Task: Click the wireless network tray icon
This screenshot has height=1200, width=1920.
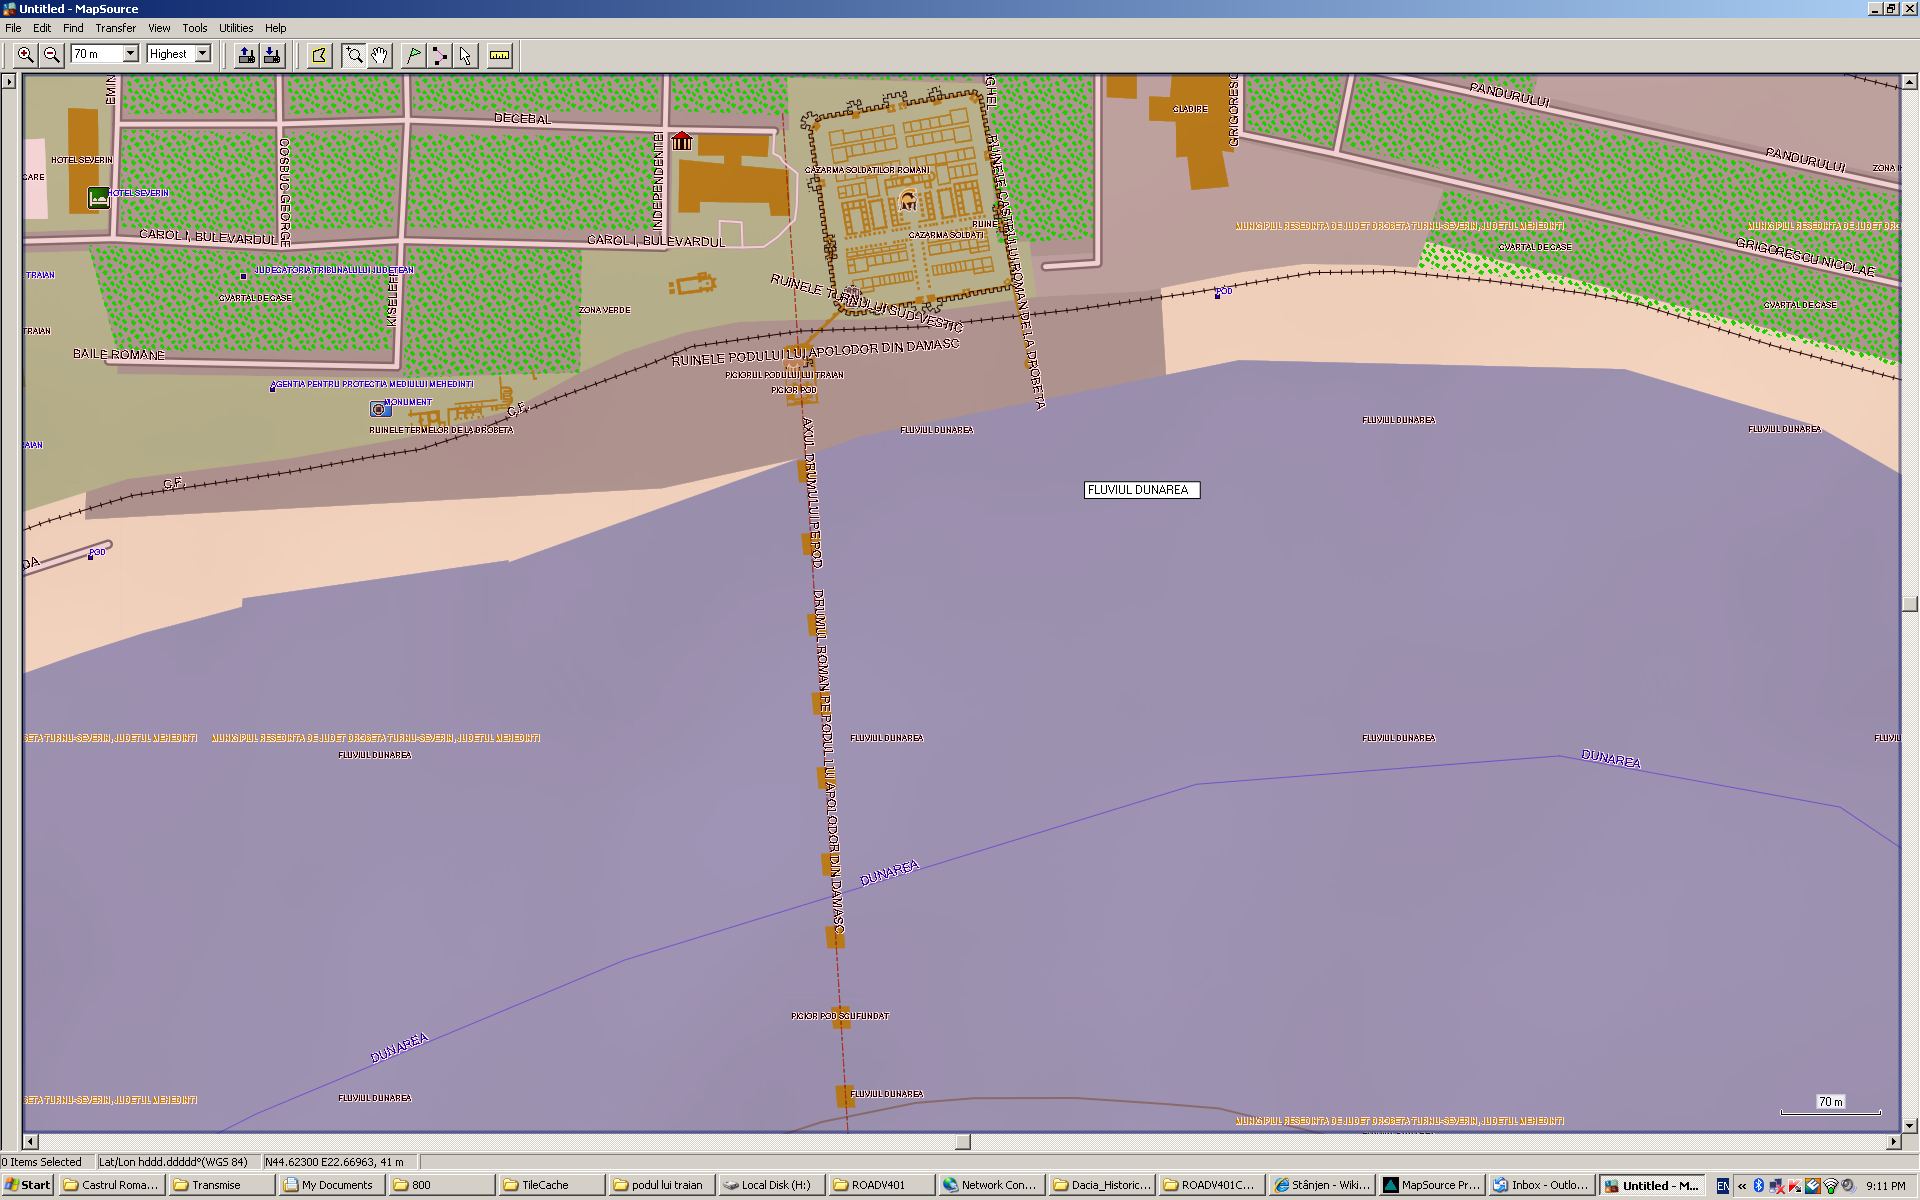Action: pos(1831,1185)
